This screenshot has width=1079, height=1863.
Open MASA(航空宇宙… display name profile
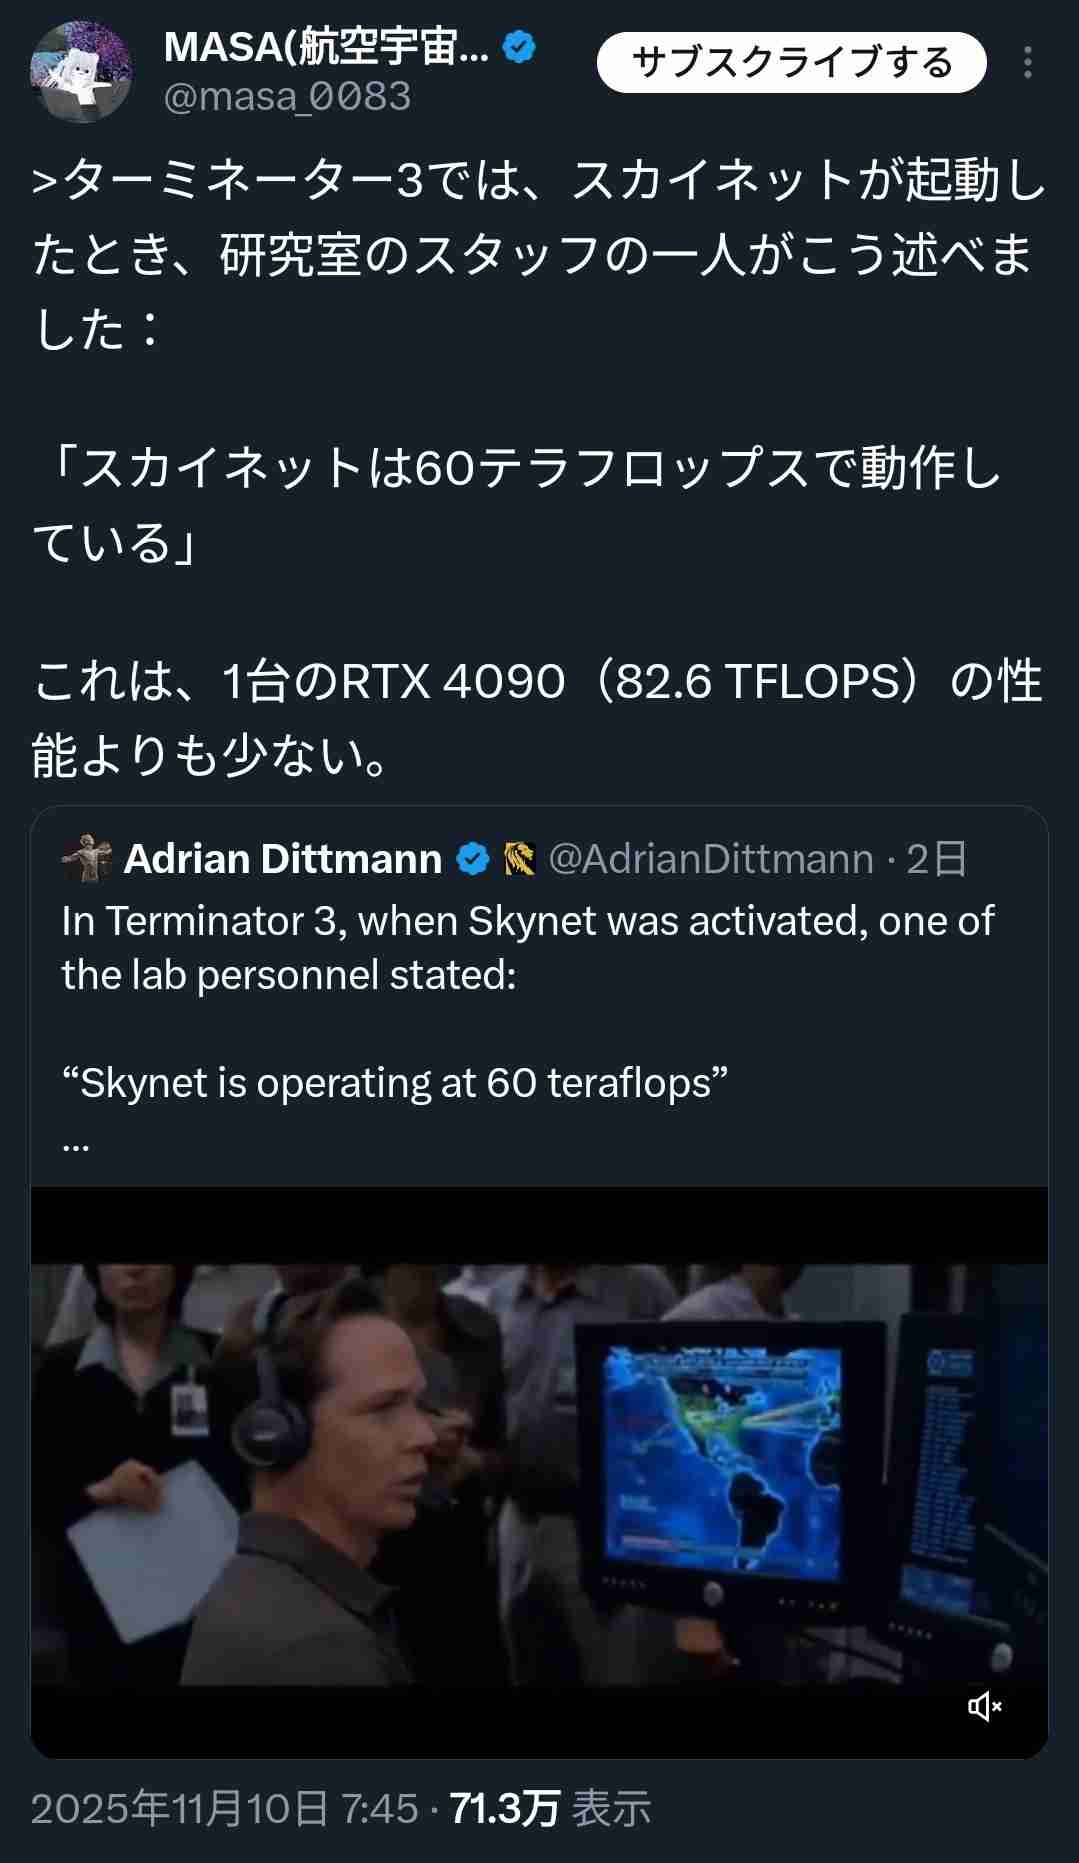(326, 47)
